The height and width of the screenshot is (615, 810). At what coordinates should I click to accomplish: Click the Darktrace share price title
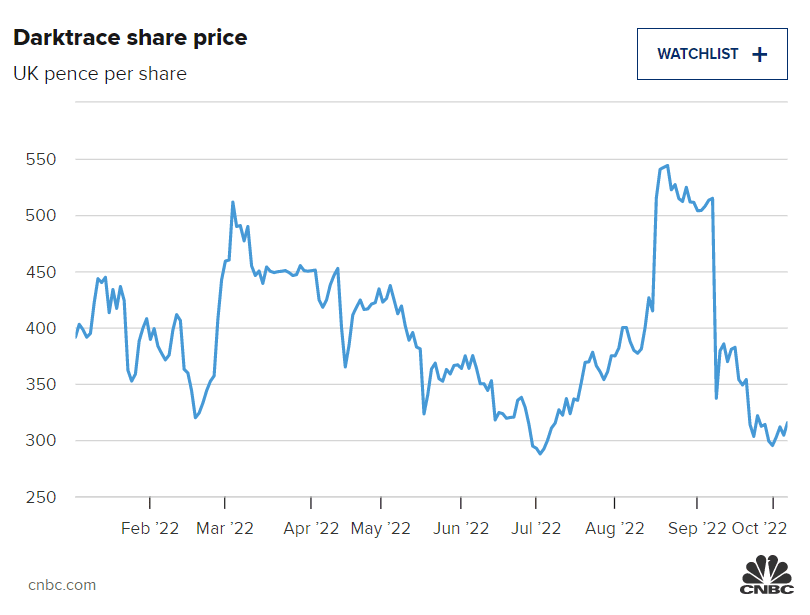point(130,38)
